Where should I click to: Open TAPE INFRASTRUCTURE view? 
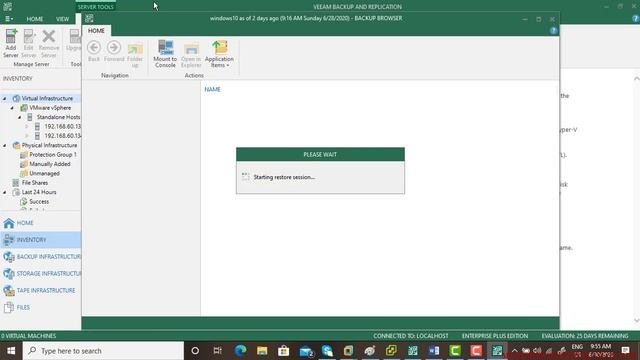pos(40,290)
